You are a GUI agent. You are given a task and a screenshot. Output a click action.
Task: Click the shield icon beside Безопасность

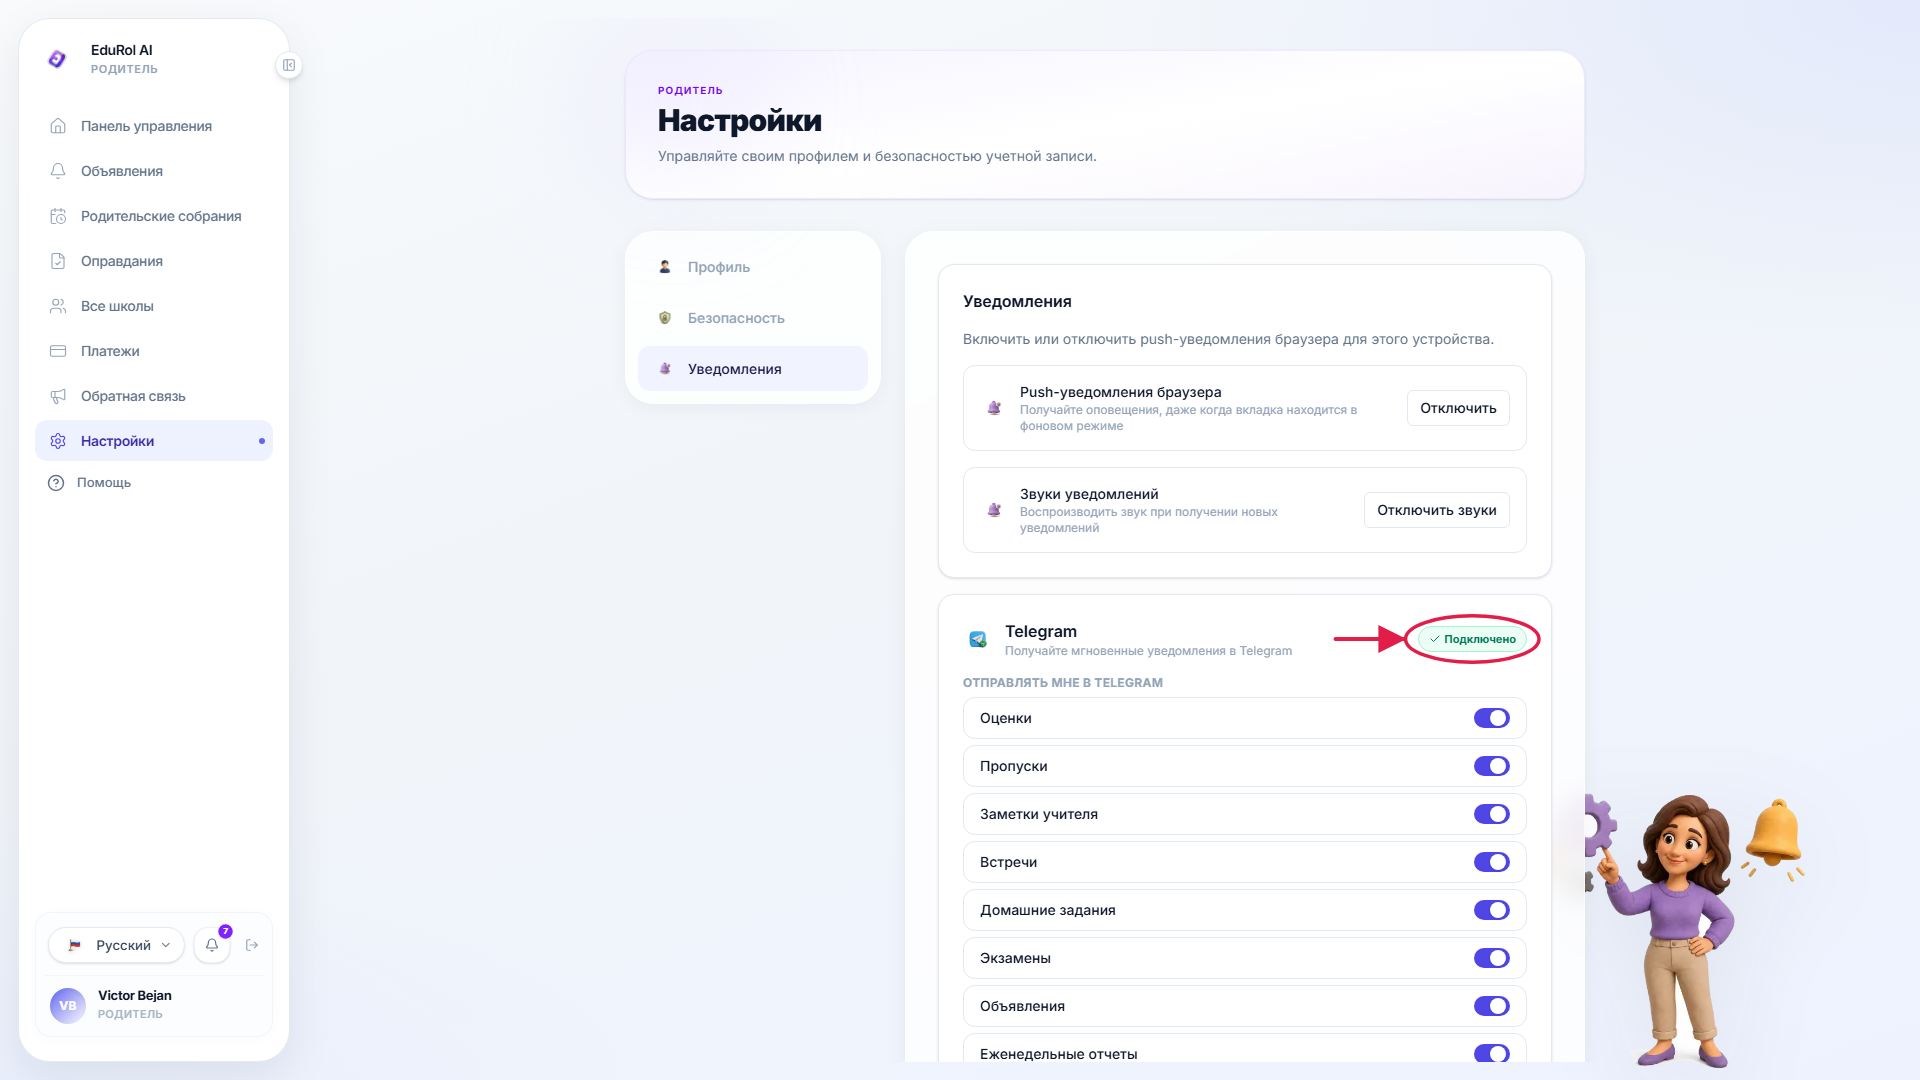tap(665, 318)
